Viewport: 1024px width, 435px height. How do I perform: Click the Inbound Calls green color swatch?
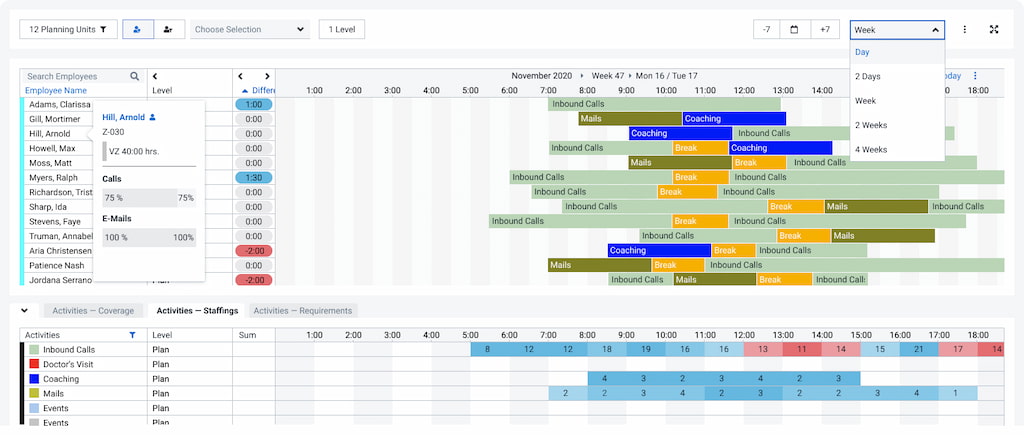point(34,350)
